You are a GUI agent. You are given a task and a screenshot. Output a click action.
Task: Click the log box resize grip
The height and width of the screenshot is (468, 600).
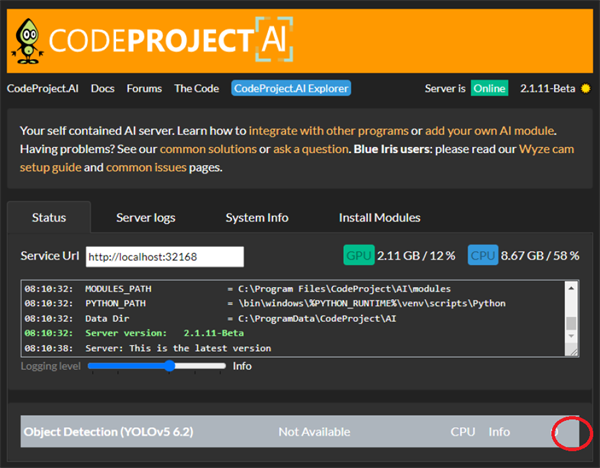tap(574, 352)
